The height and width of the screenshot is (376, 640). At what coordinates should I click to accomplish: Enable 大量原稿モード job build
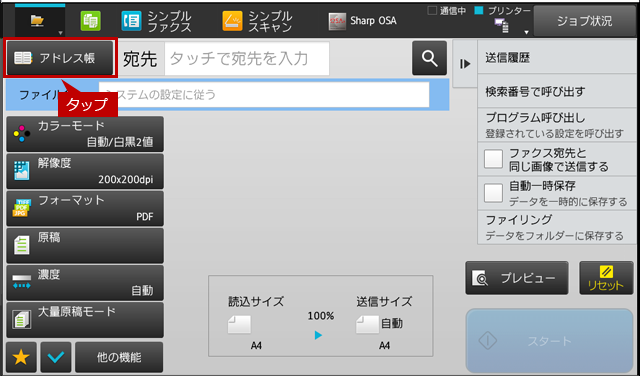(85, 320)
